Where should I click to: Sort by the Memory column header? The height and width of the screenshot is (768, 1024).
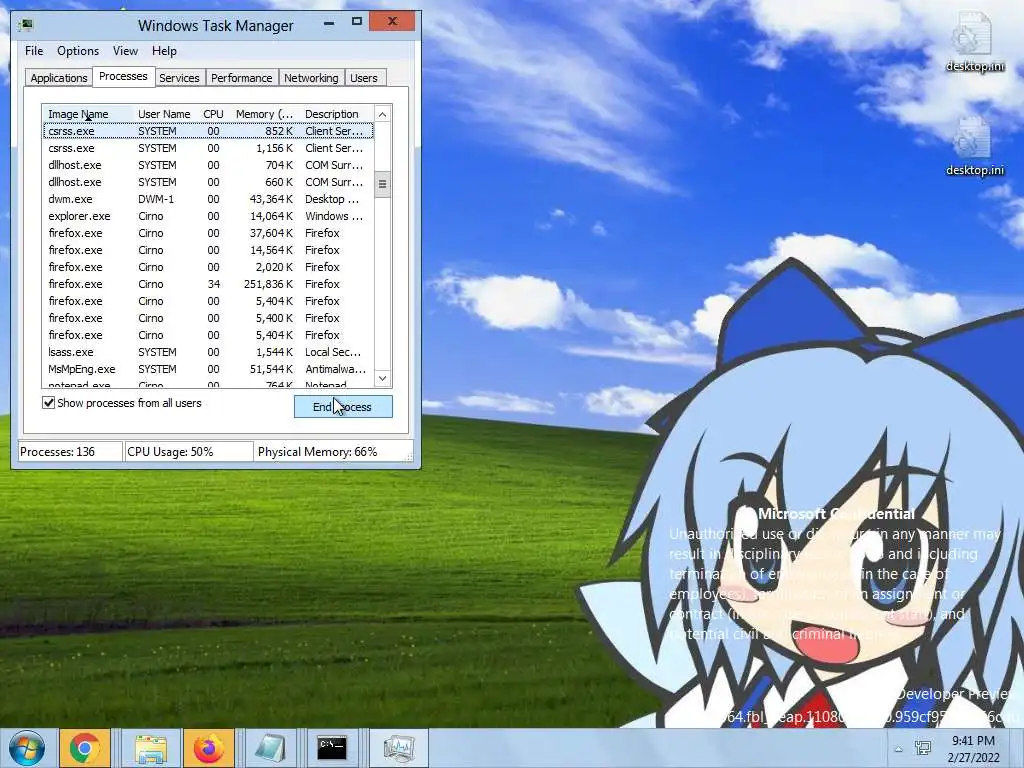point(264,114)
